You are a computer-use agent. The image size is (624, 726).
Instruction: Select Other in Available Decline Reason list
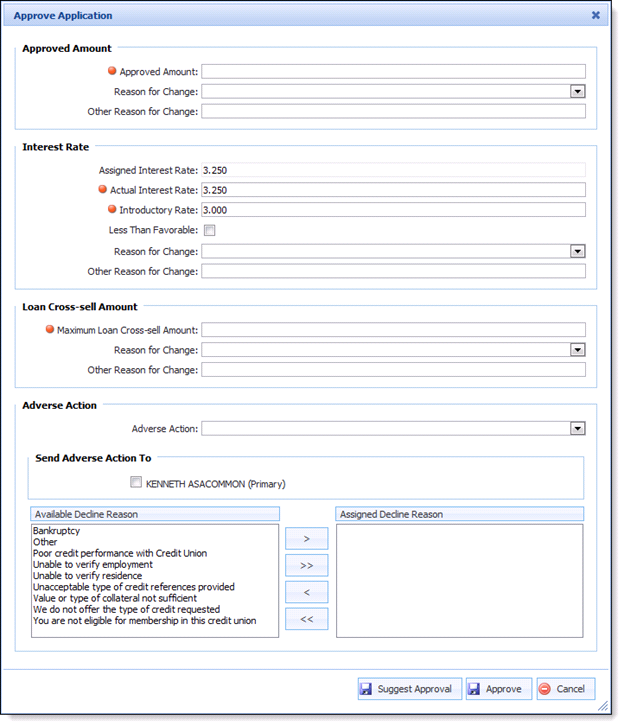45,542
